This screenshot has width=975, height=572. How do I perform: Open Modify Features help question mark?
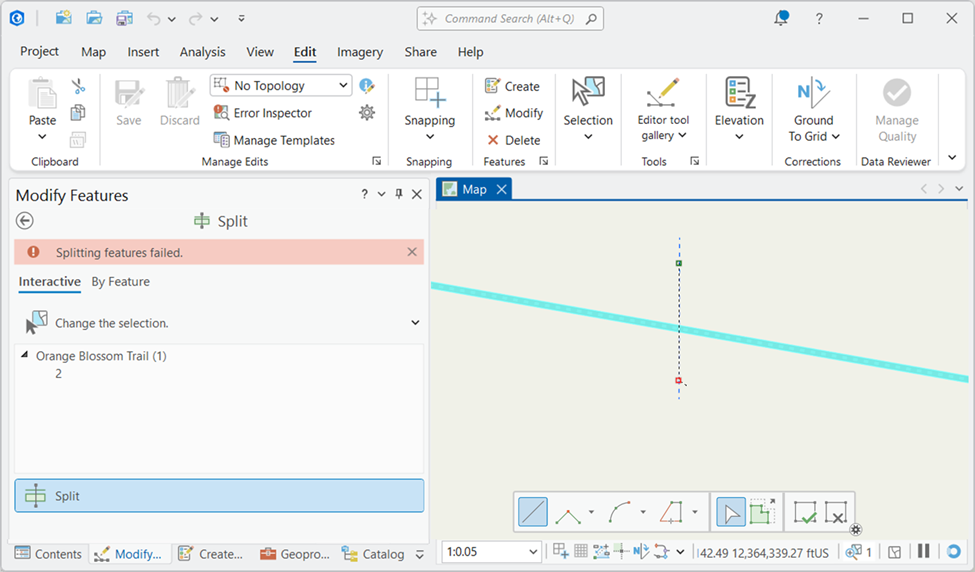tap(364, 194)
